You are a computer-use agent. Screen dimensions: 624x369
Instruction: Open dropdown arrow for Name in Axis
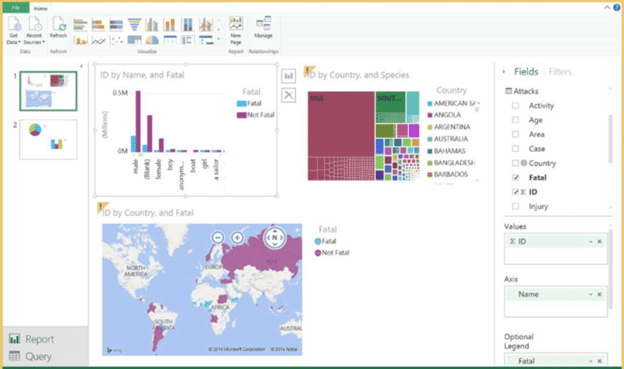(591, 295)
